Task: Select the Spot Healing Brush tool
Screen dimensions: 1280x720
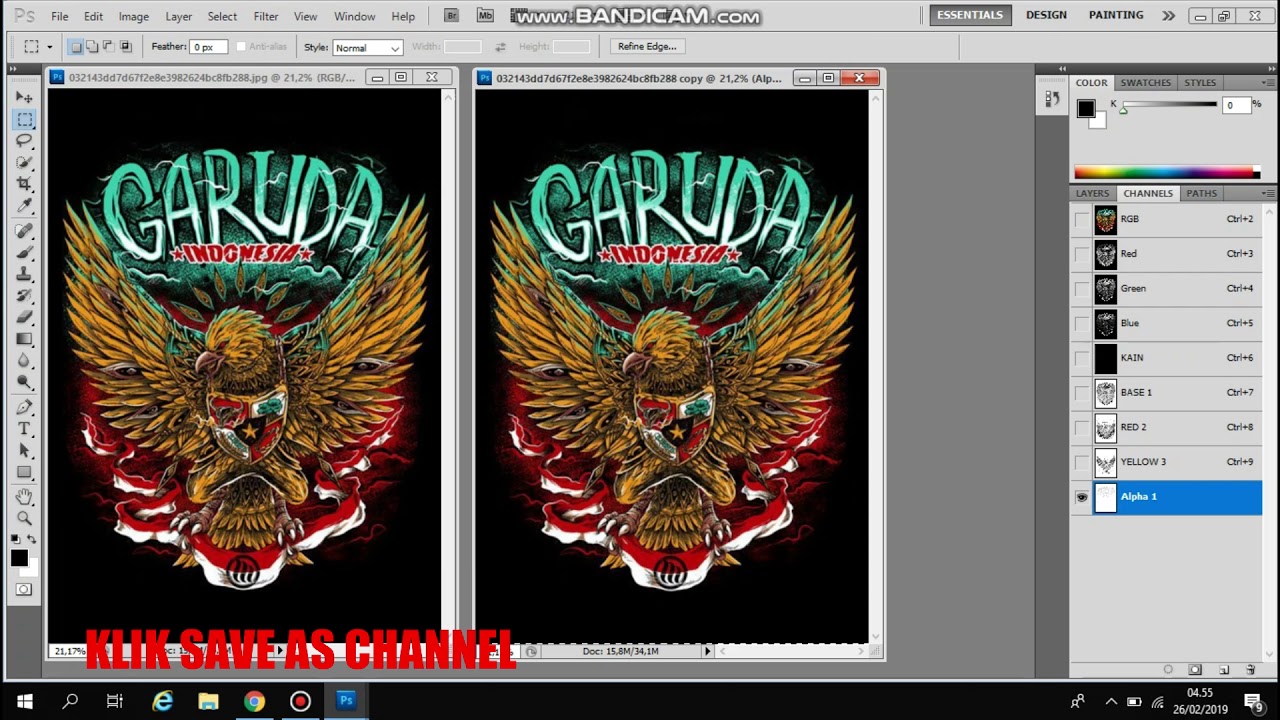Action: [x=24, y=231]
